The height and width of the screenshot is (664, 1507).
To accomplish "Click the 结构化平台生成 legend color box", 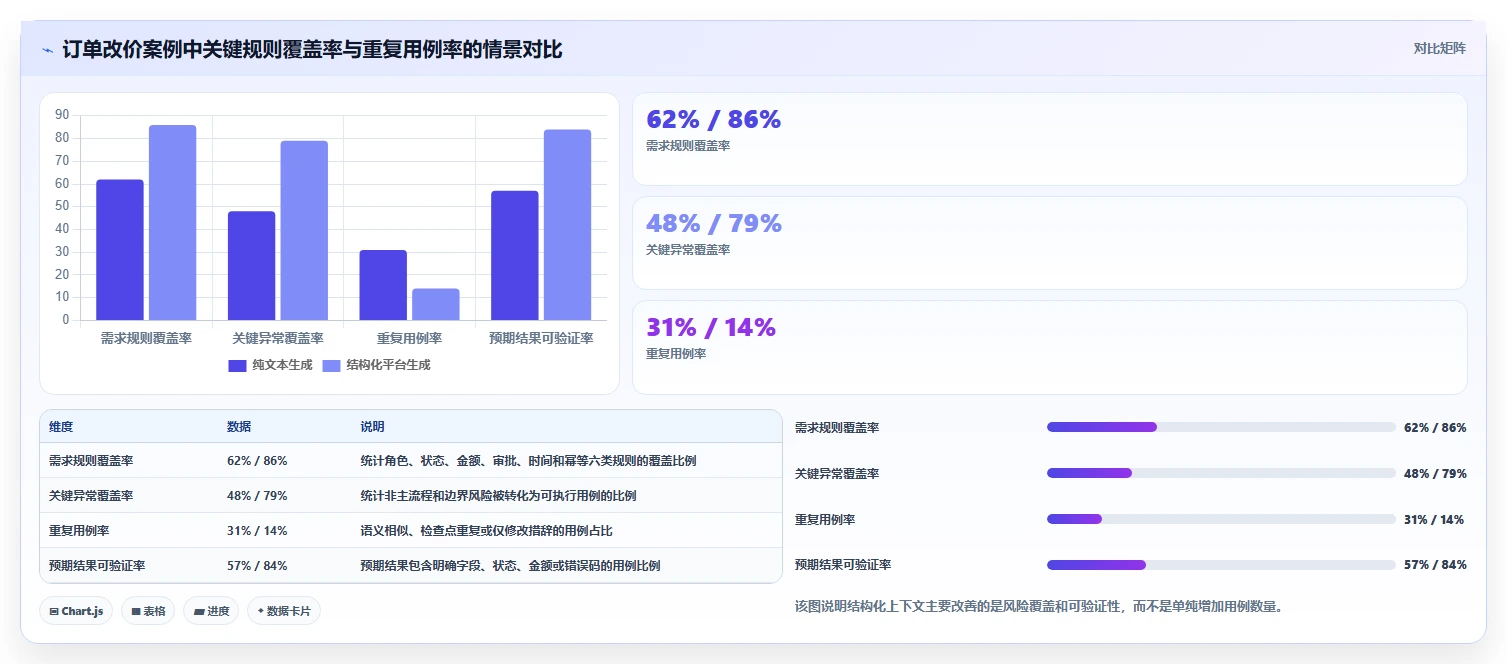I will coord(331,365).
